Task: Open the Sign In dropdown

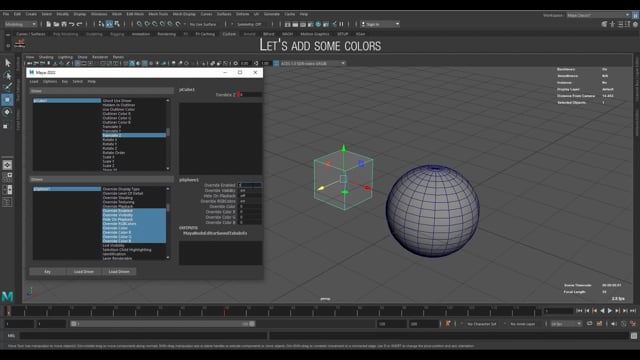Action: 380,24
